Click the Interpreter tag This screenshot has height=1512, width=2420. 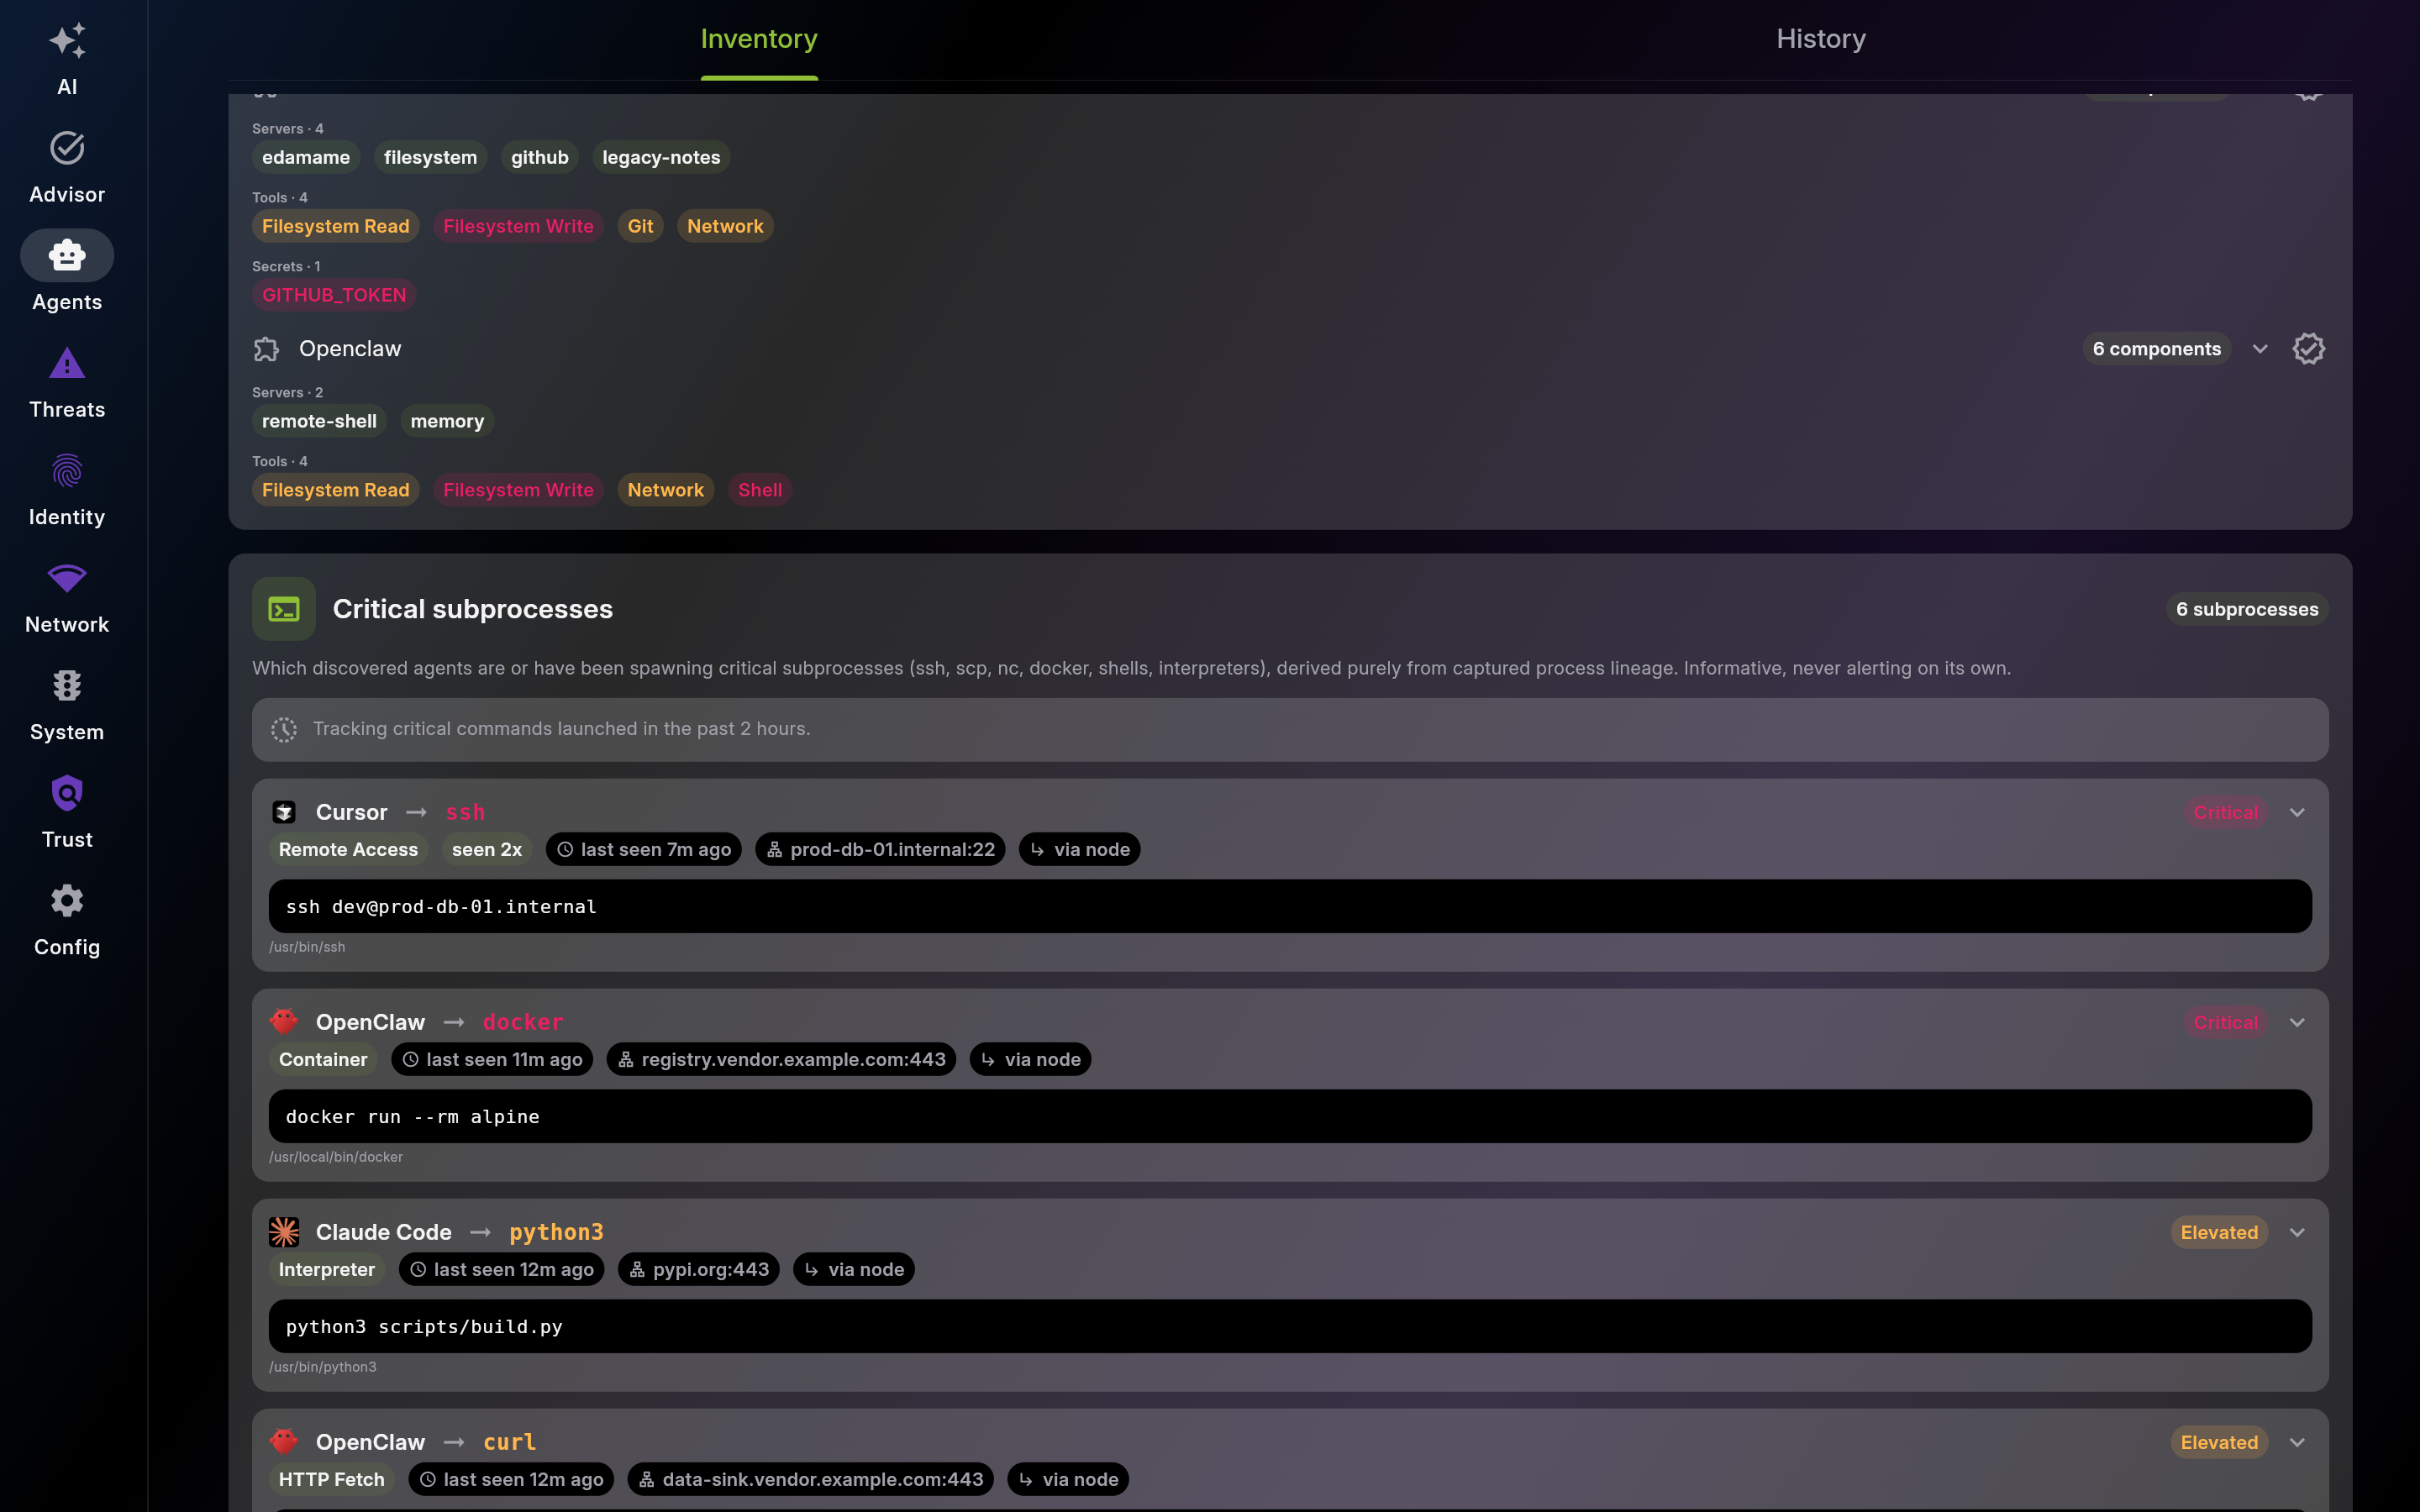click(327, 1269)
